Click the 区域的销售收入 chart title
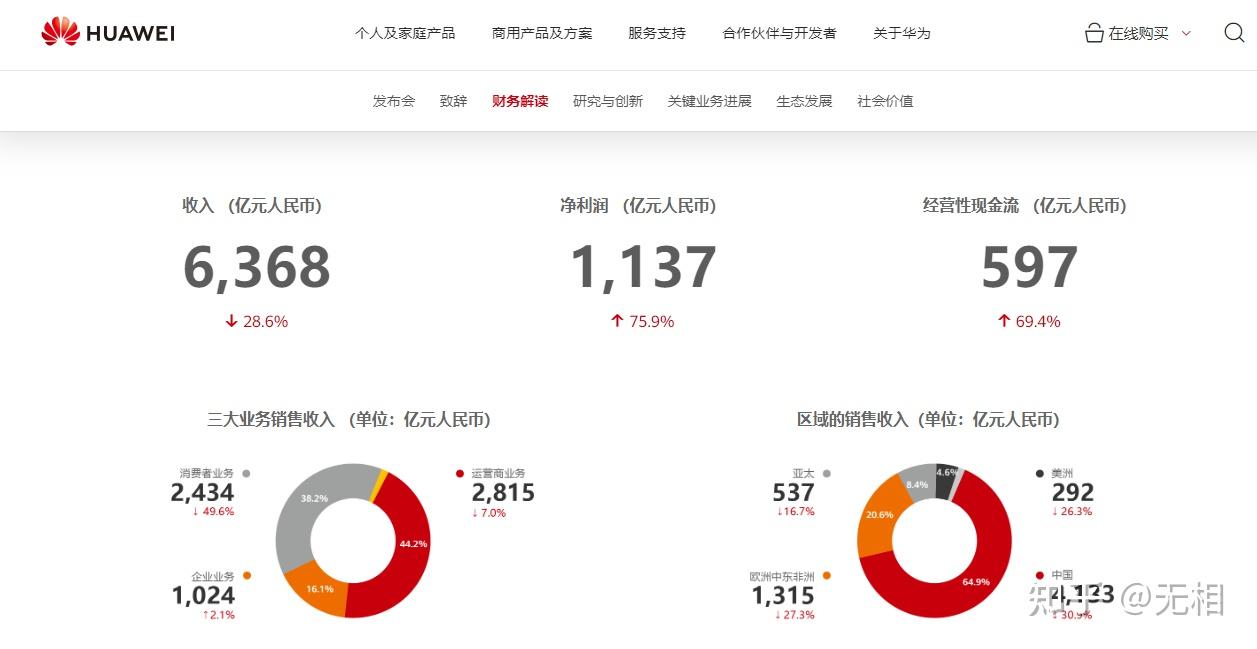 tap(928, 419)
